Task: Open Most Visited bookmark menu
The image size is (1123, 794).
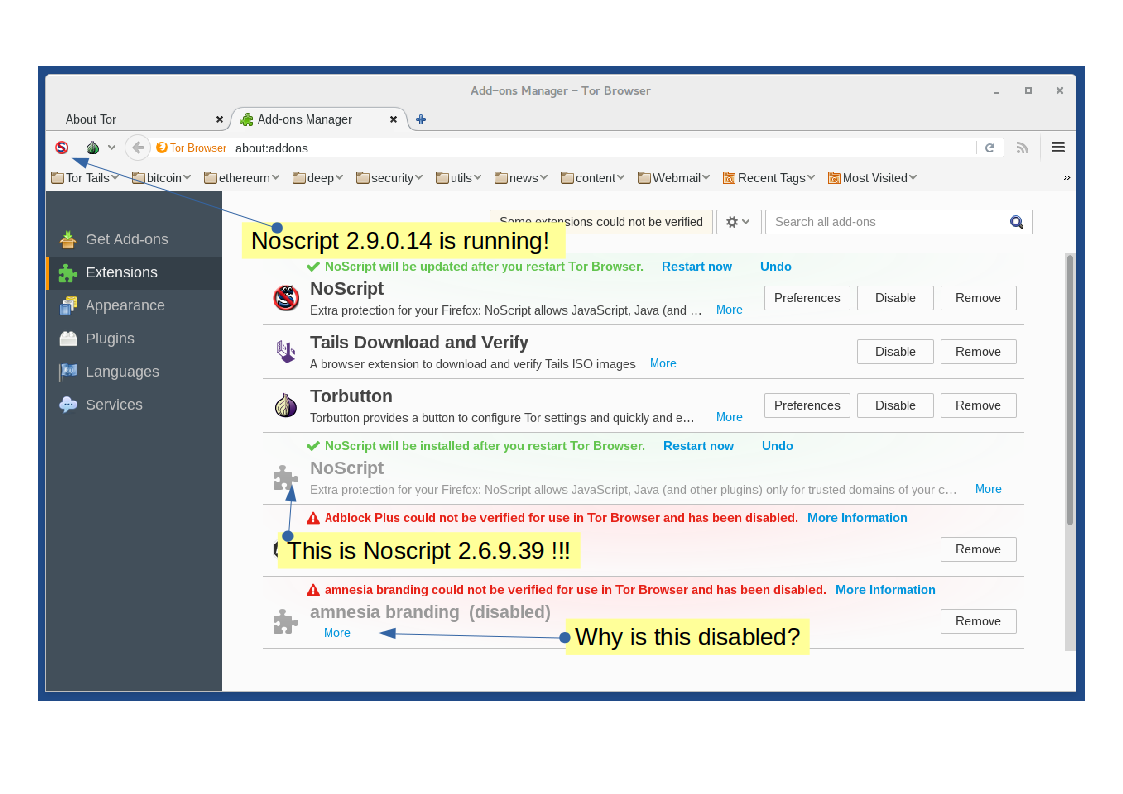Action: (872, 178)
